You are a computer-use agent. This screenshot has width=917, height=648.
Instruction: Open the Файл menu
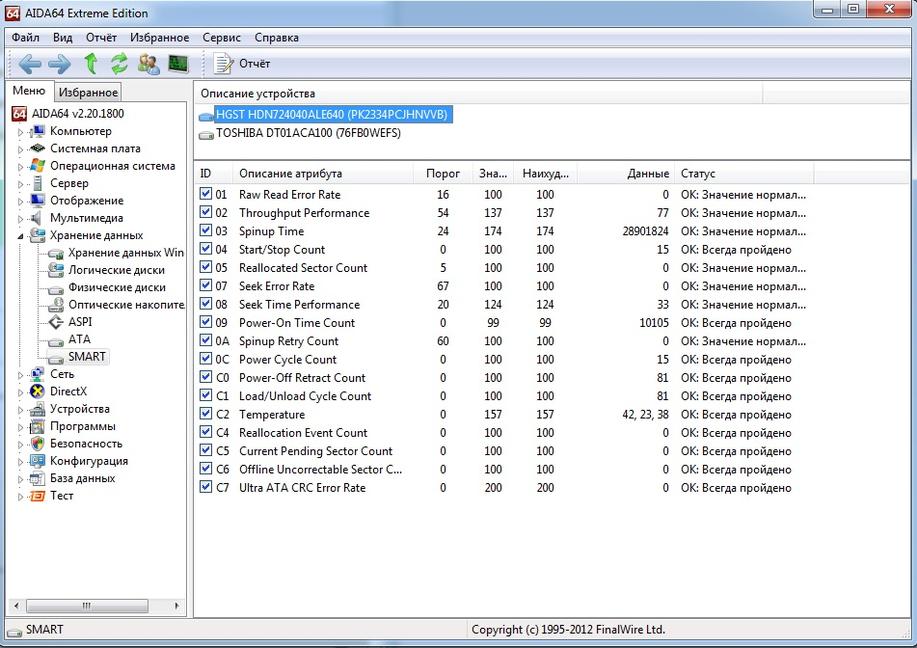(25, 37)
